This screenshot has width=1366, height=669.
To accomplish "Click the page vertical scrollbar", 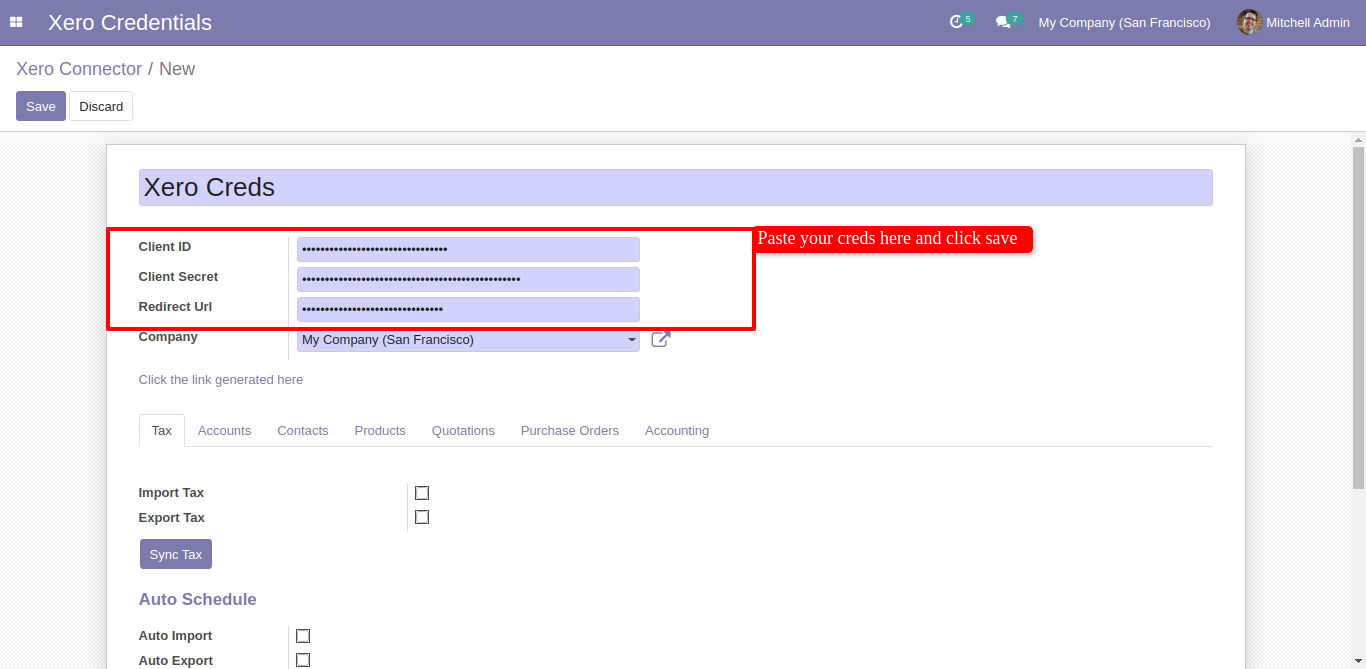I will 1358,320.
